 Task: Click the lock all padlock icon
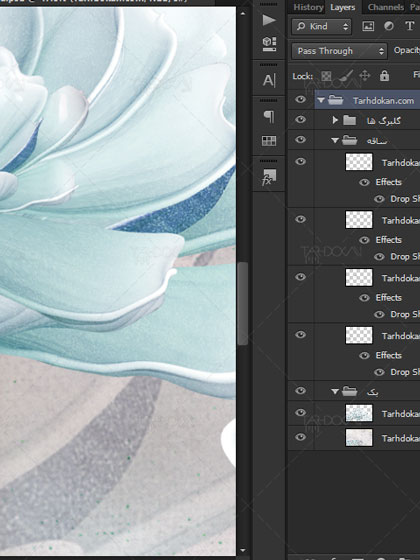384,76
